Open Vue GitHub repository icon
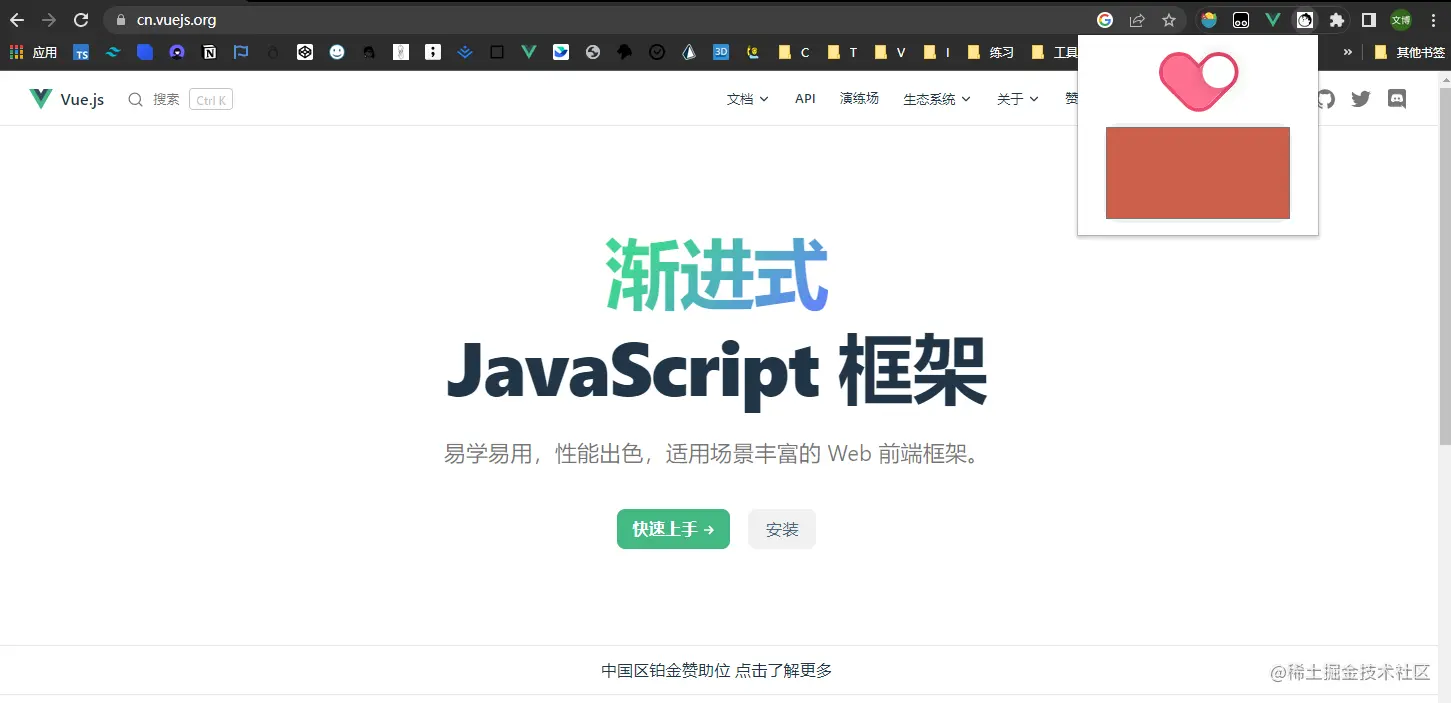Screen dimensions: 1451x703 point(1325,99)
